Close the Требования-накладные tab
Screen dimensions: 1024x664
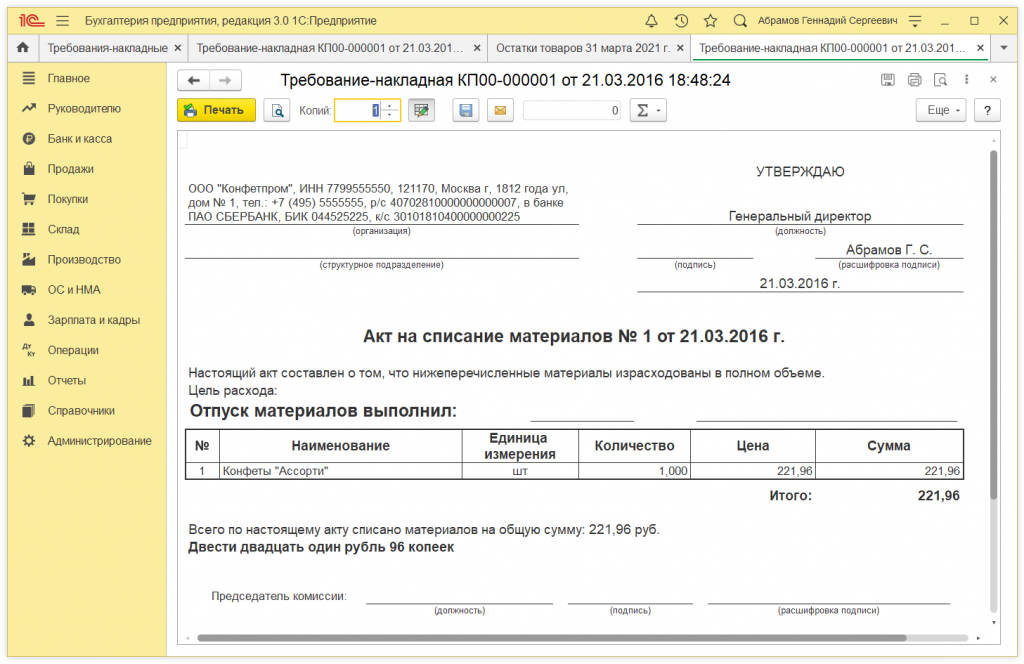pyautogui.click(x=178, y=48)
